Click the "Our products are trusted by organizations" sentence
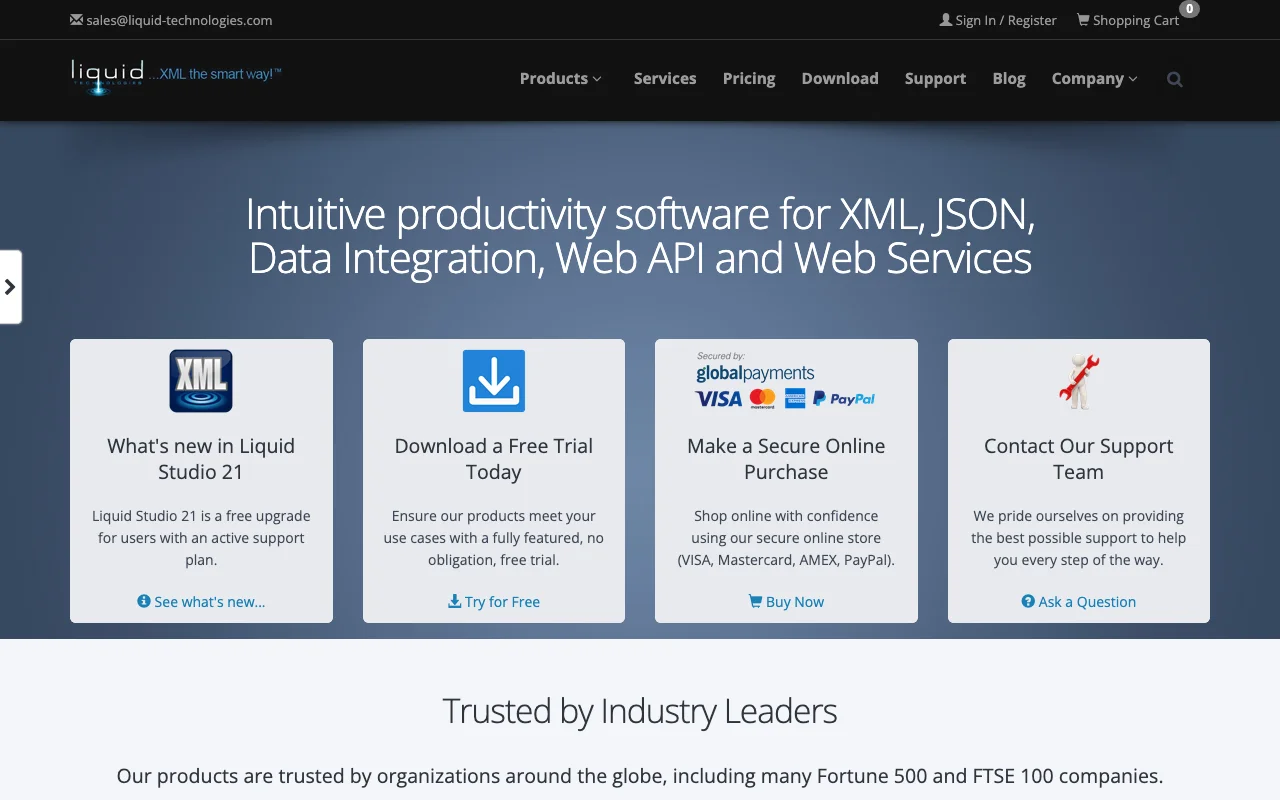1280x800 pixels. point(640,776)
